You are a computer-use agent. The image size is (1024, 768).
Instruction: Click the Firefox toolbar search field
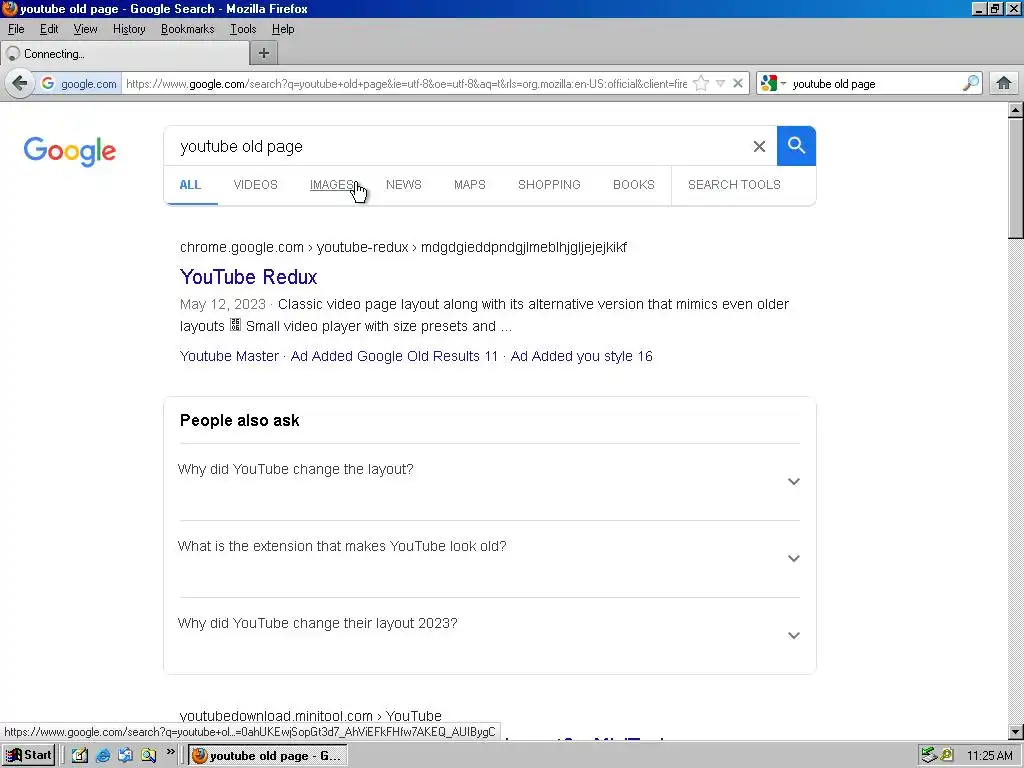(x=875, y=84)
